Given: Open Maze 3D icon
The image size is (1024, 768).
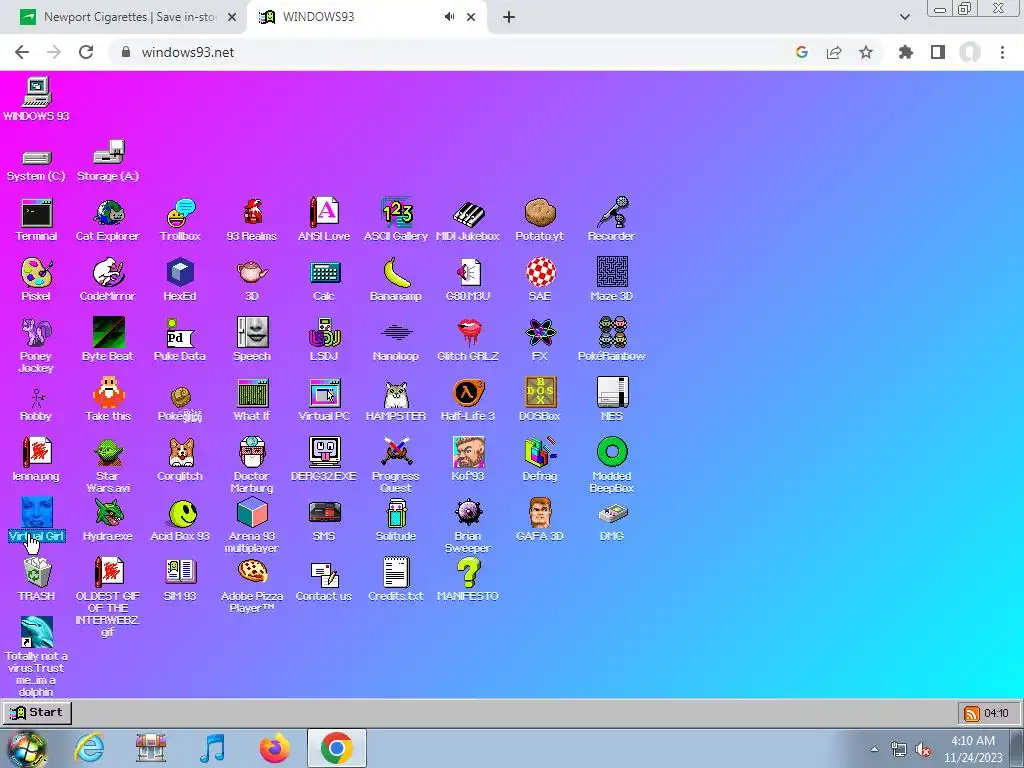Looking at the screenshot, I should (611, 280).
